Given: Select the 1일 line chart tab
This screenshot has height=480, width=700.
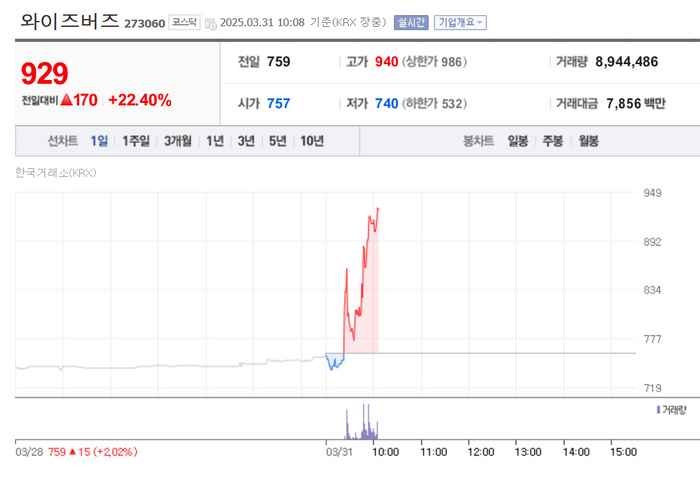Looking at the screenshot, I should point(99,141).
